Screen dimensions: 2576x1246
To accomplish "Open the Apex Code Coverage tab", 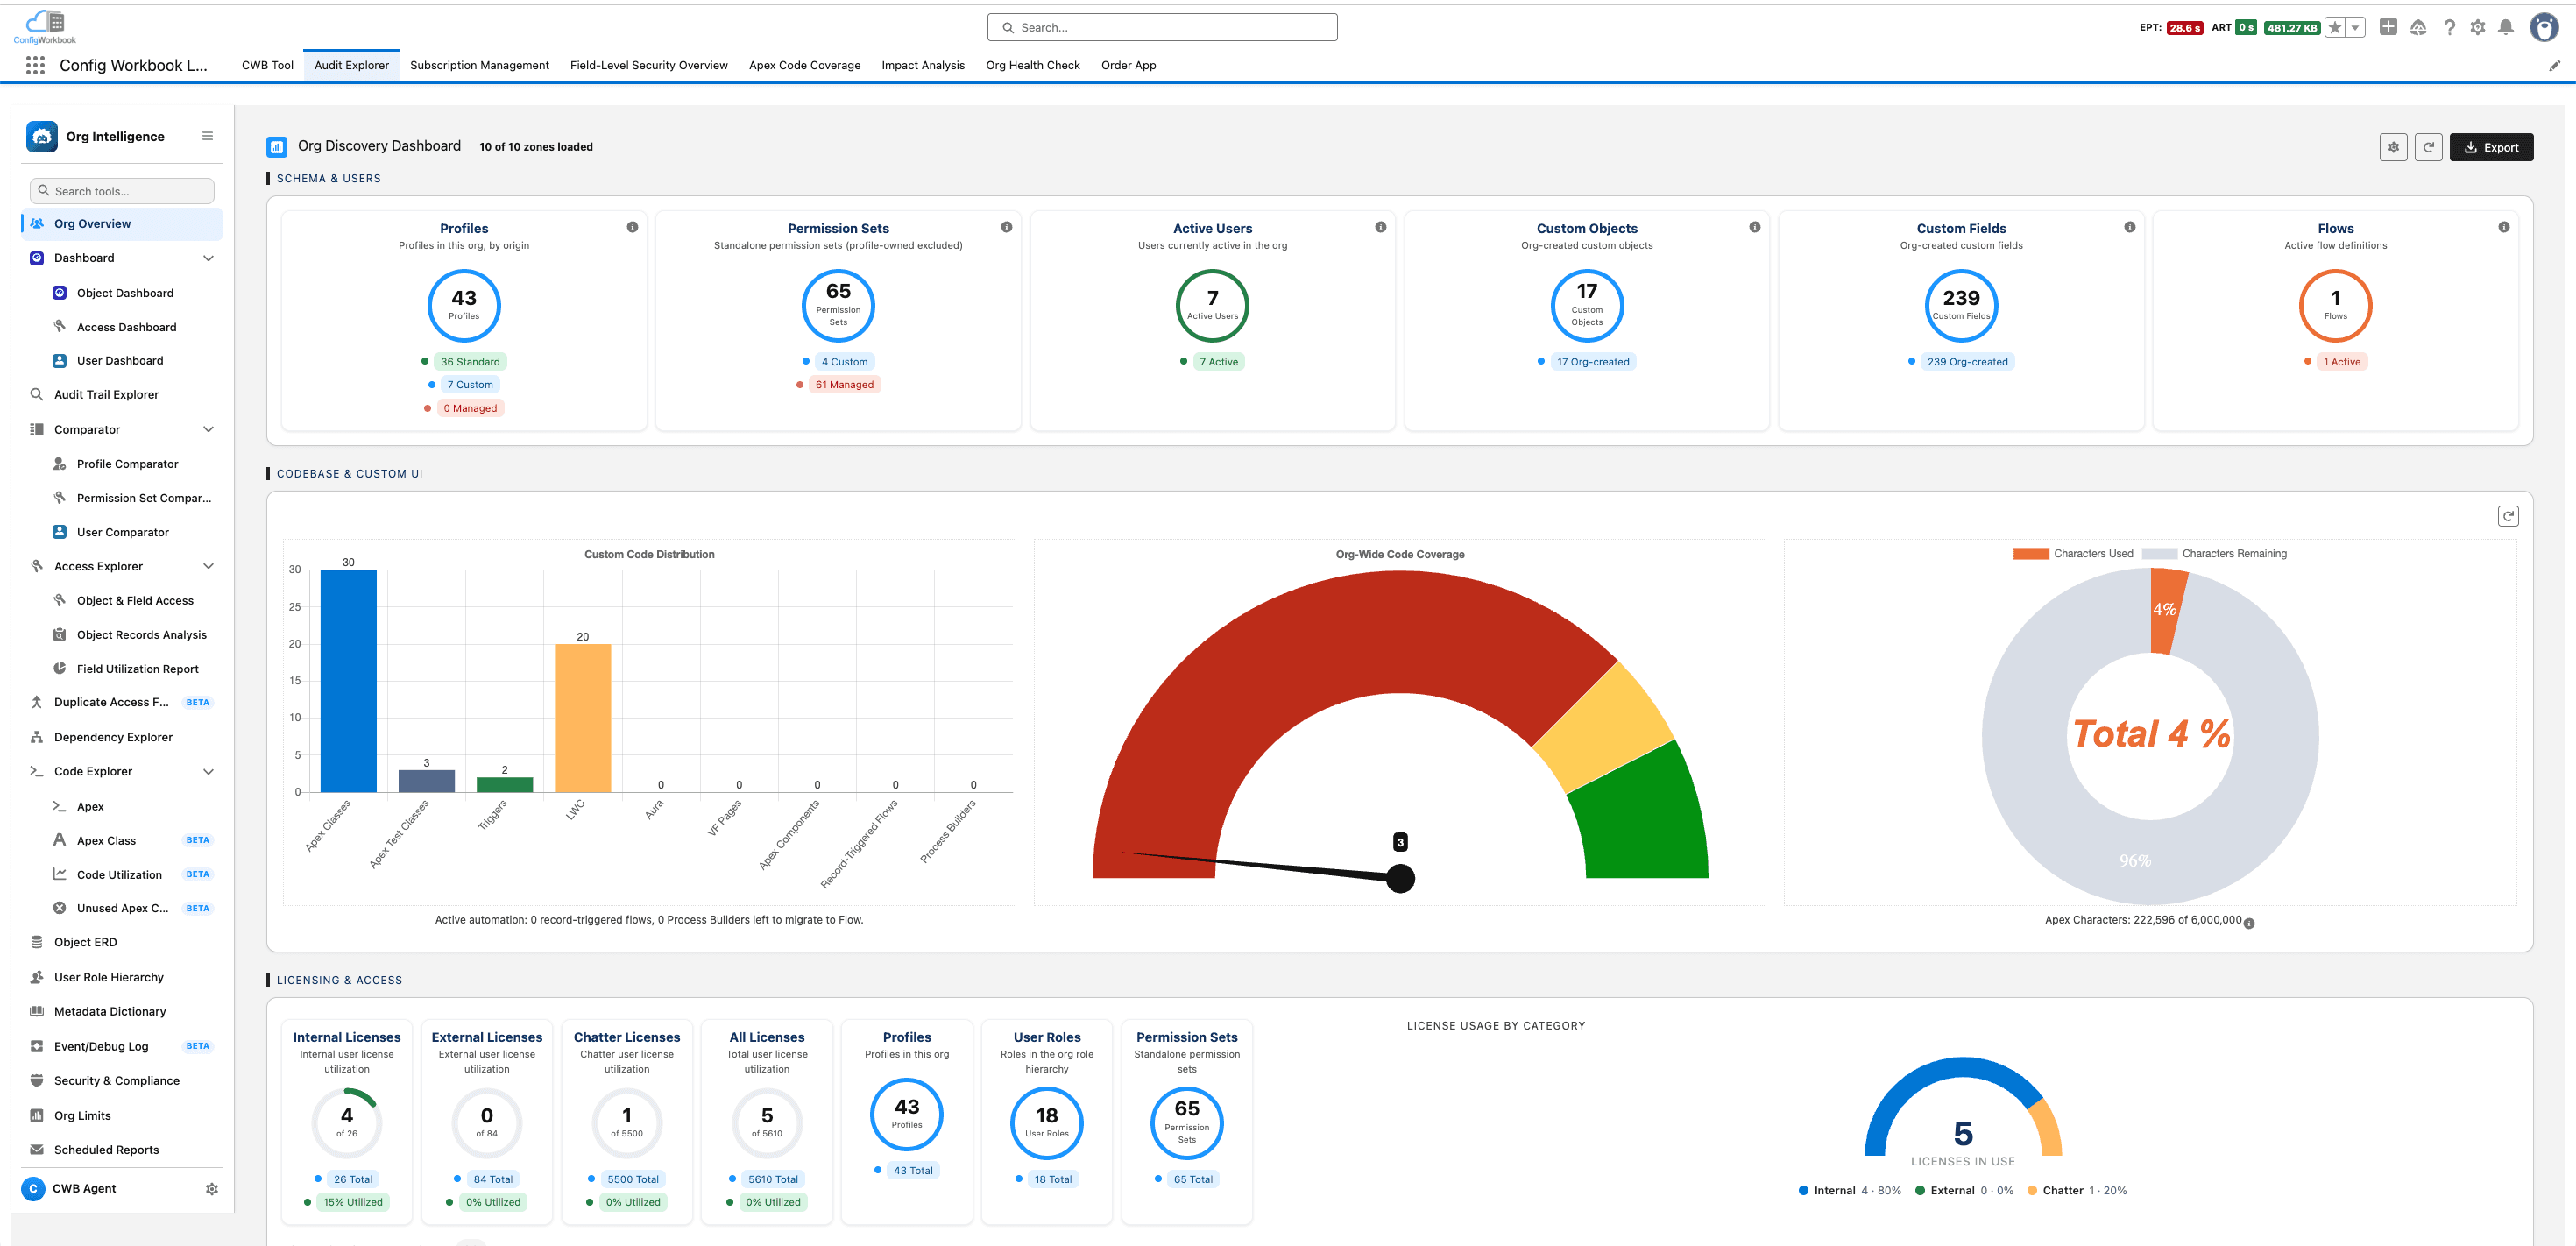I will point(804,65).
